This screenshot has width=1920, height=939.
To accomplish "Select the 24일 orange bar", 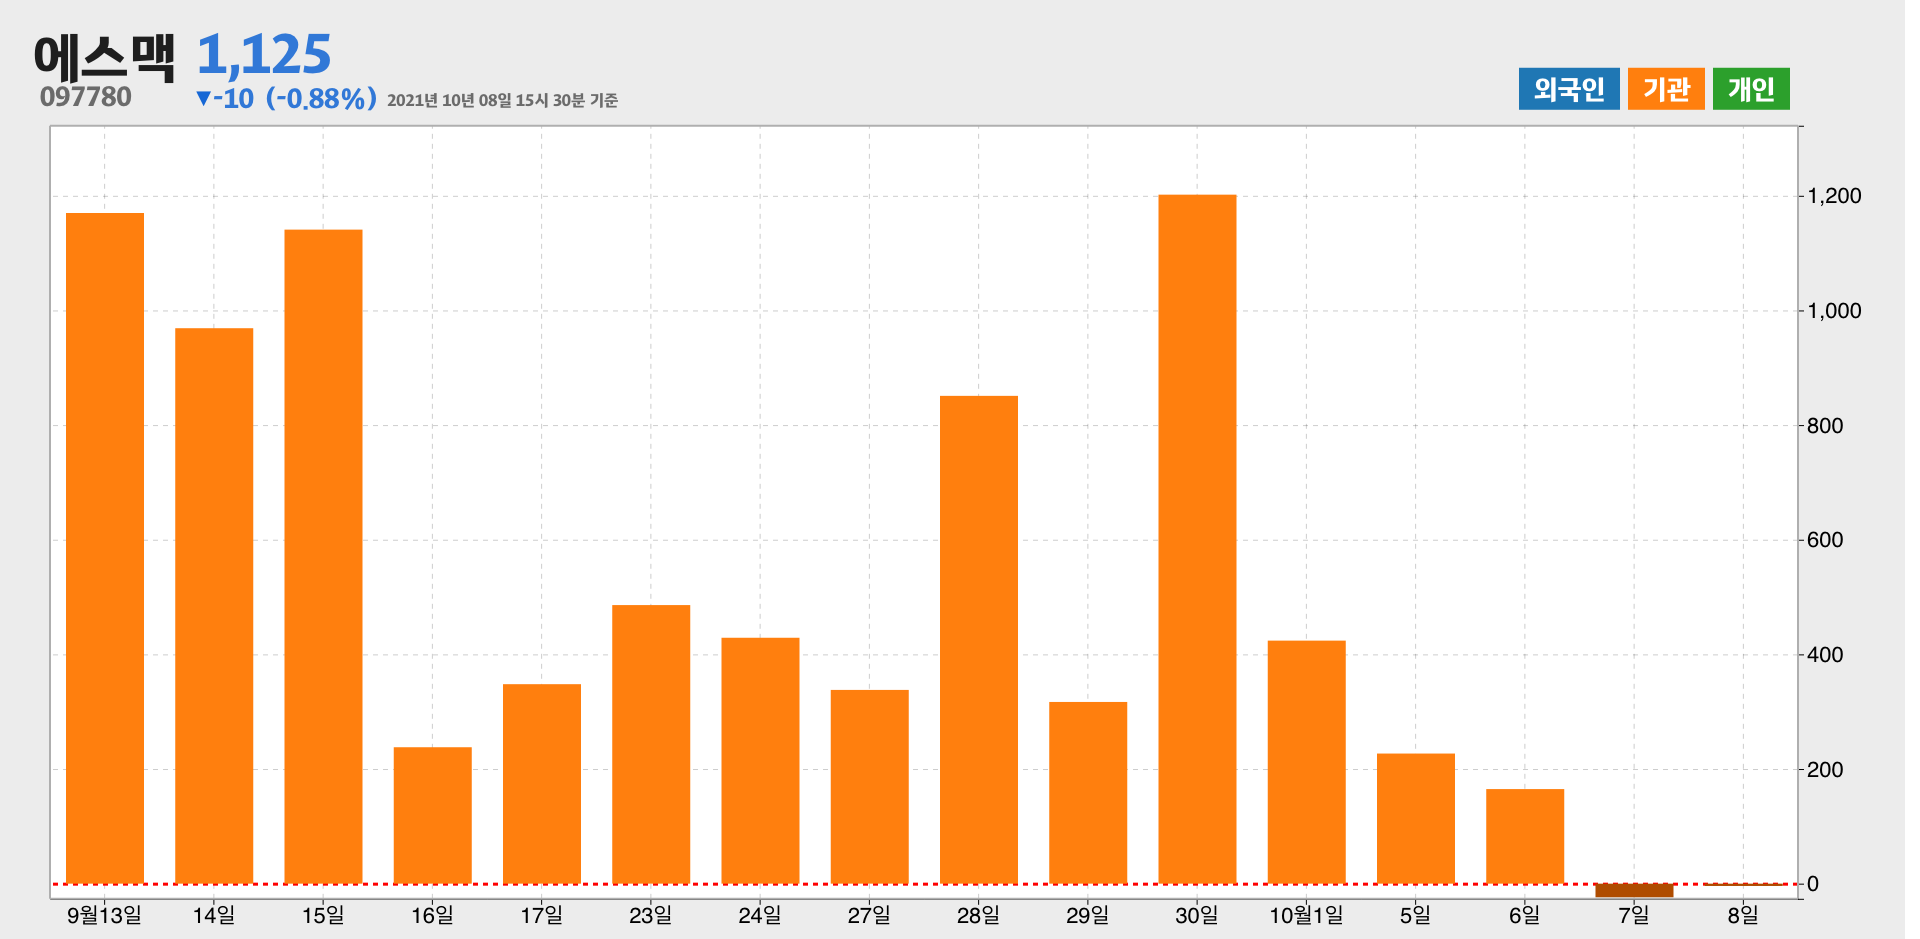I will (760, 761).
